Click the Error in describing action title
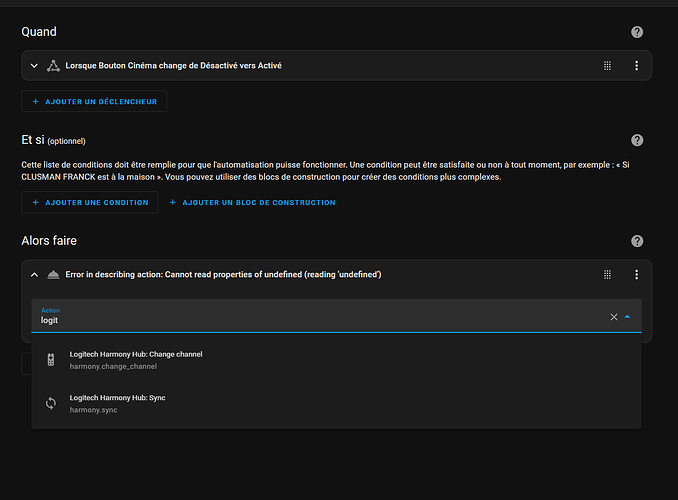The width and height of the screenshot is (678, 500). 223,275
